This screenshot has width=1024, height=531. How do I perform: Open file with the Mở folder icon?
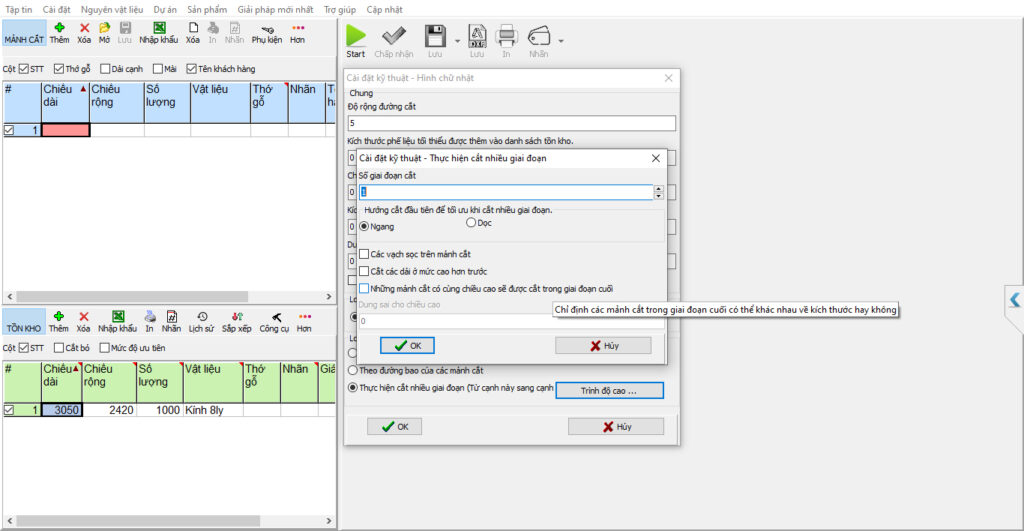click(x=104, y=32)
